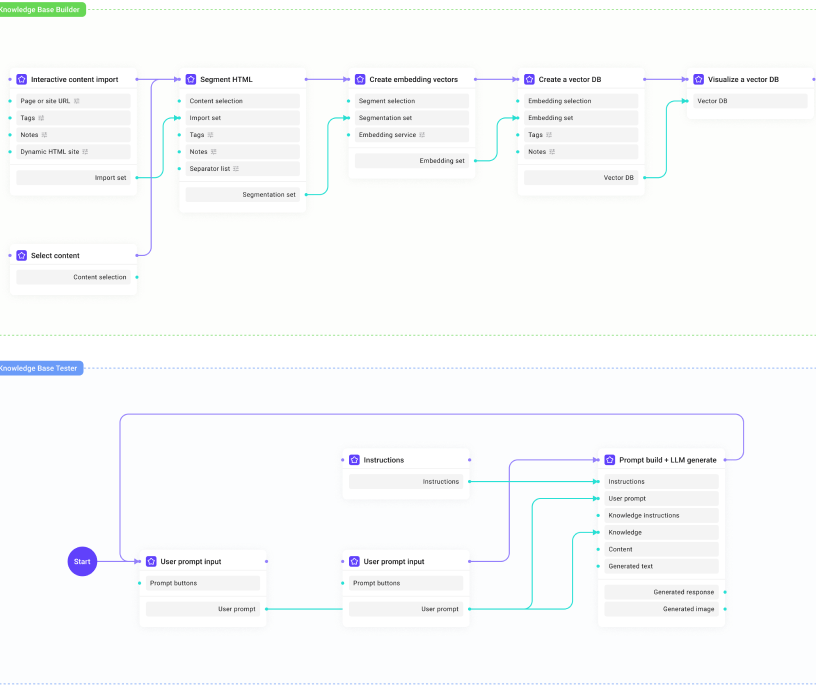Image resolution: width=816 pixels, height=686 pixels.
Task: Click the Interactive content import node icon
Action: pos(22,79)
